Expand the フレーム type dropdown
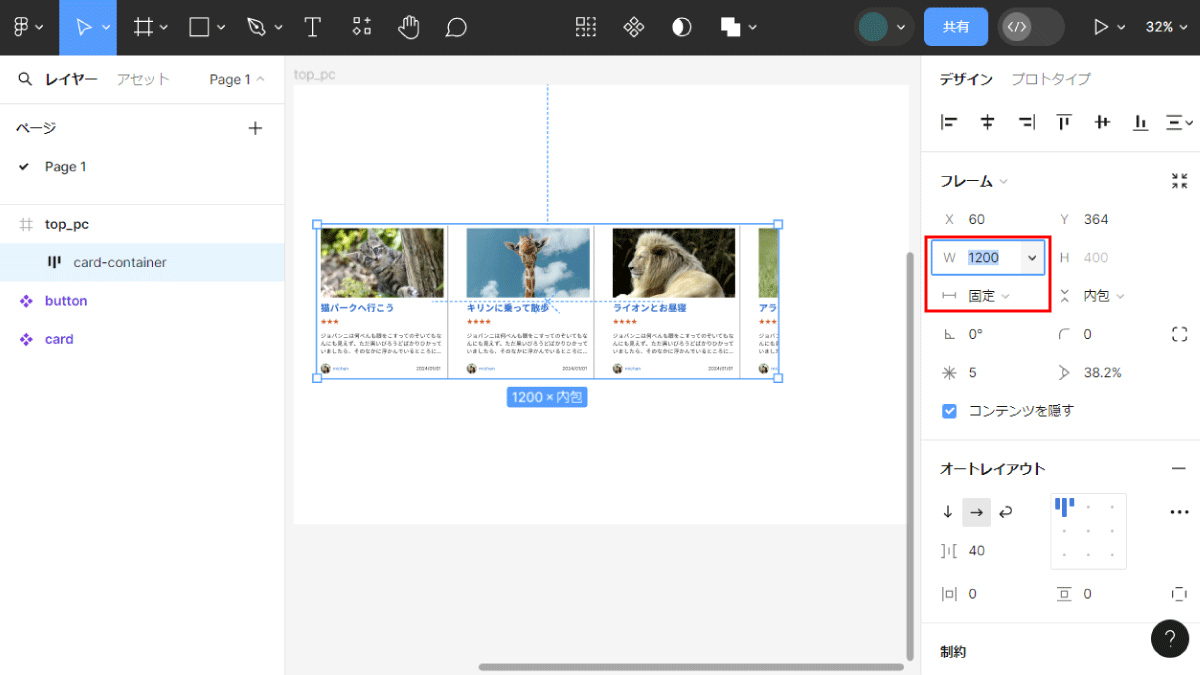The height and width of the screenshot is (675, 1200). [973, 181]
